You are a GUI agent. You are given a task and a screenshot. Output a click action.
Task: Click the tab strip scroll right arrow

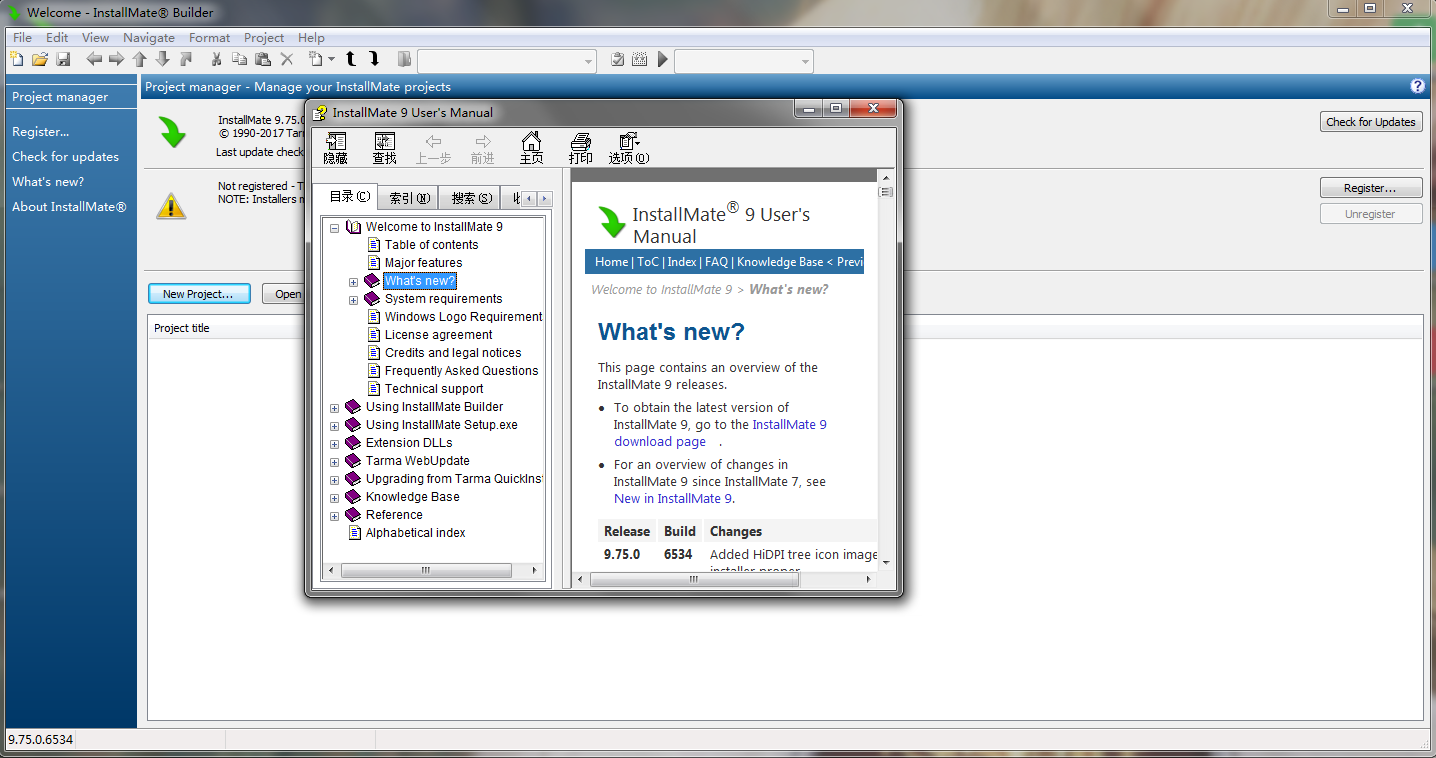click(544, 199)
